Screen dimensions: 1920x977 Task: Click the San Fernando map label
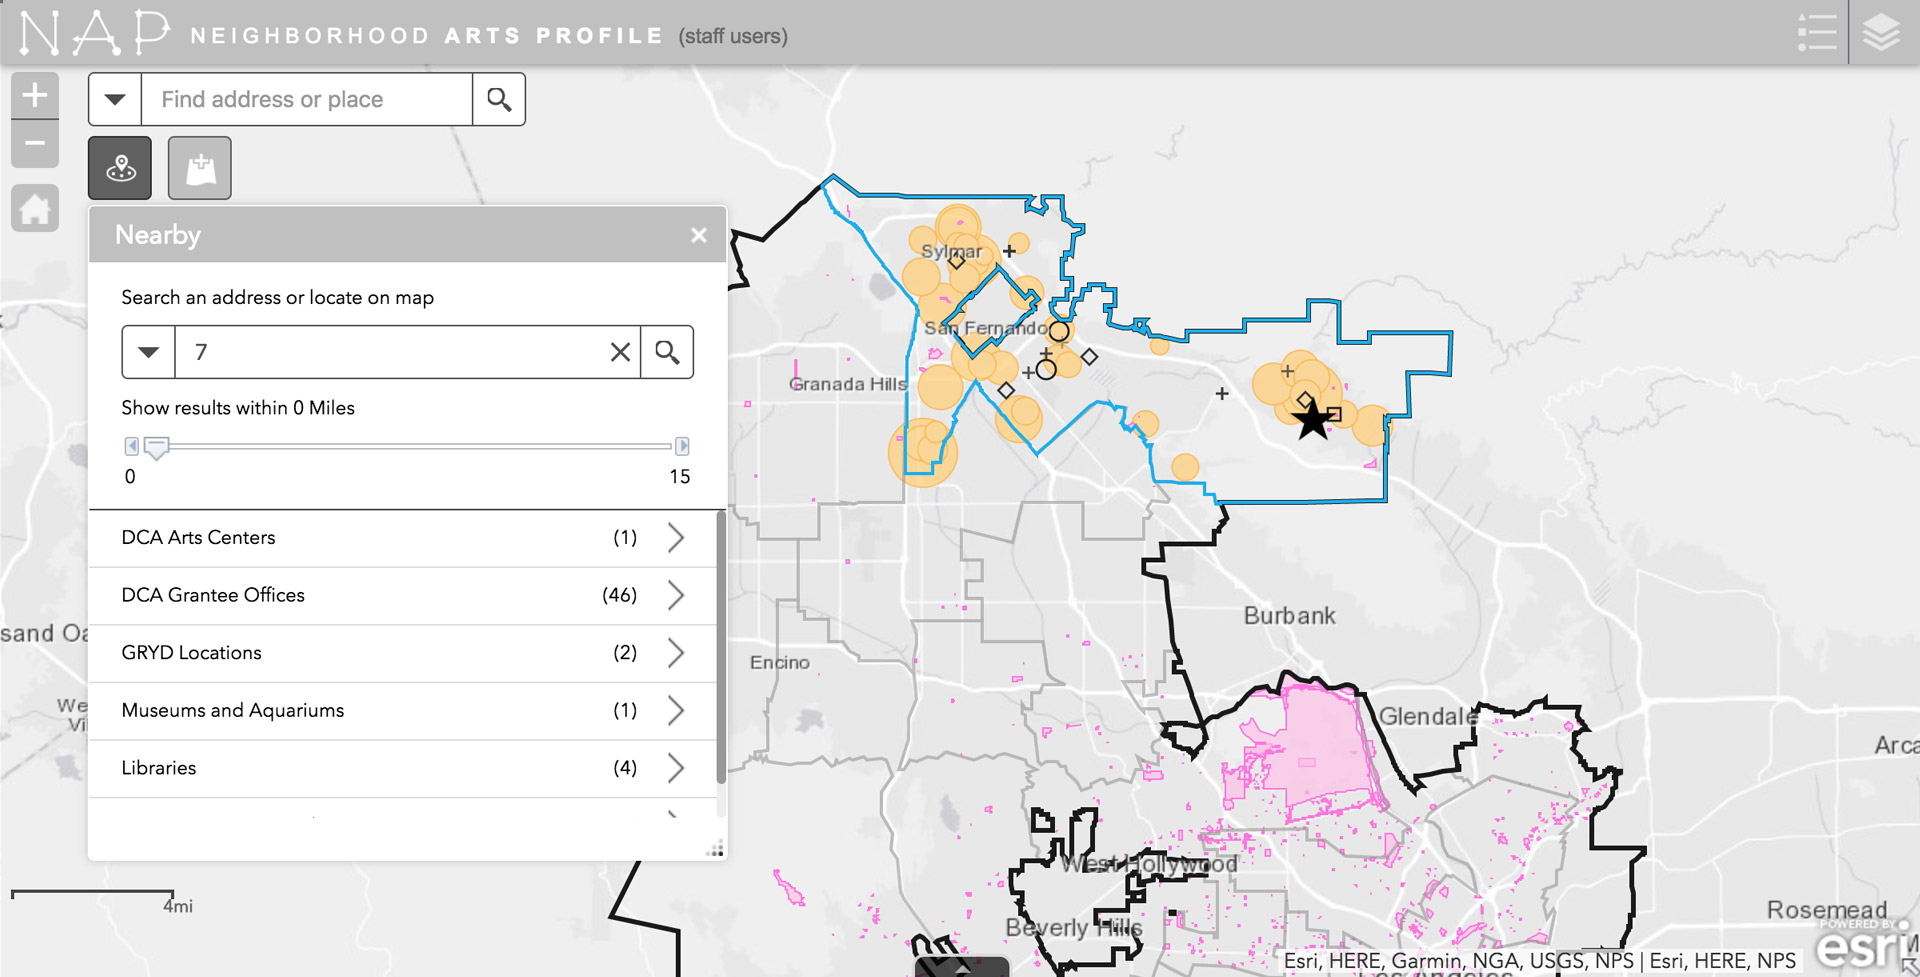985,328
